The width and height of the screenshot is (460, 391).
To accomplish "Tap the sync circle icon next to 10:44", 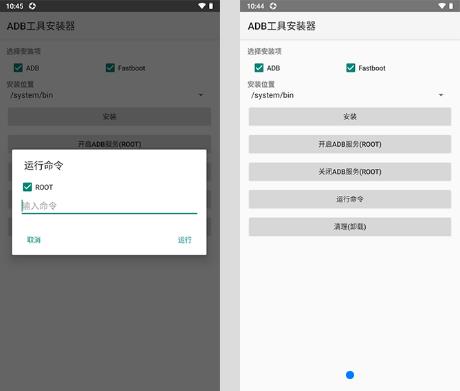I will [x=273, y=6].
